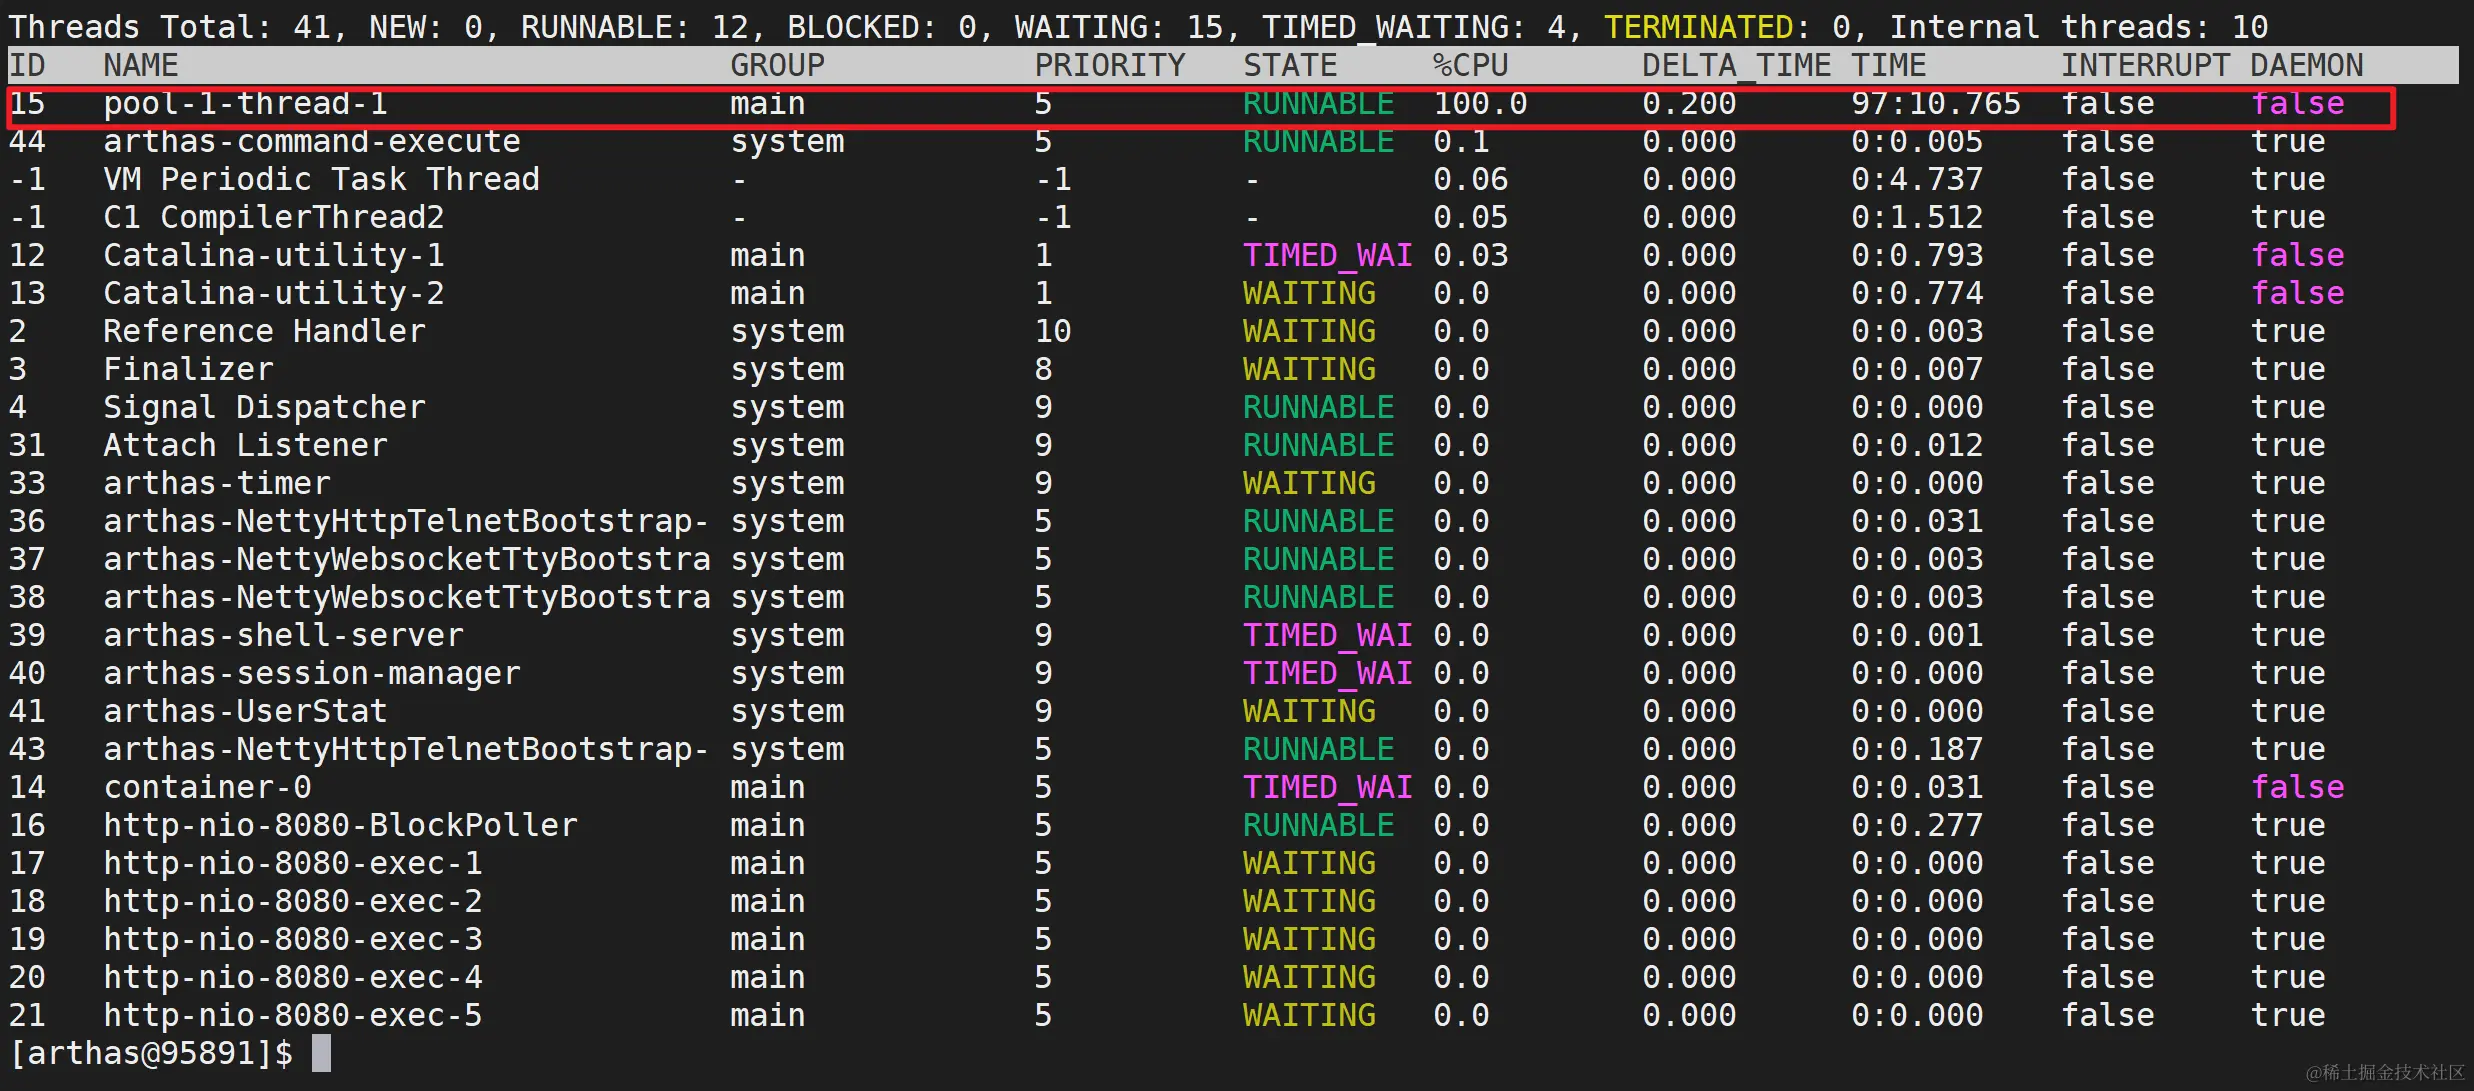
Task: Click the 97:10.765 TIME value
Action: point(1935,104)
